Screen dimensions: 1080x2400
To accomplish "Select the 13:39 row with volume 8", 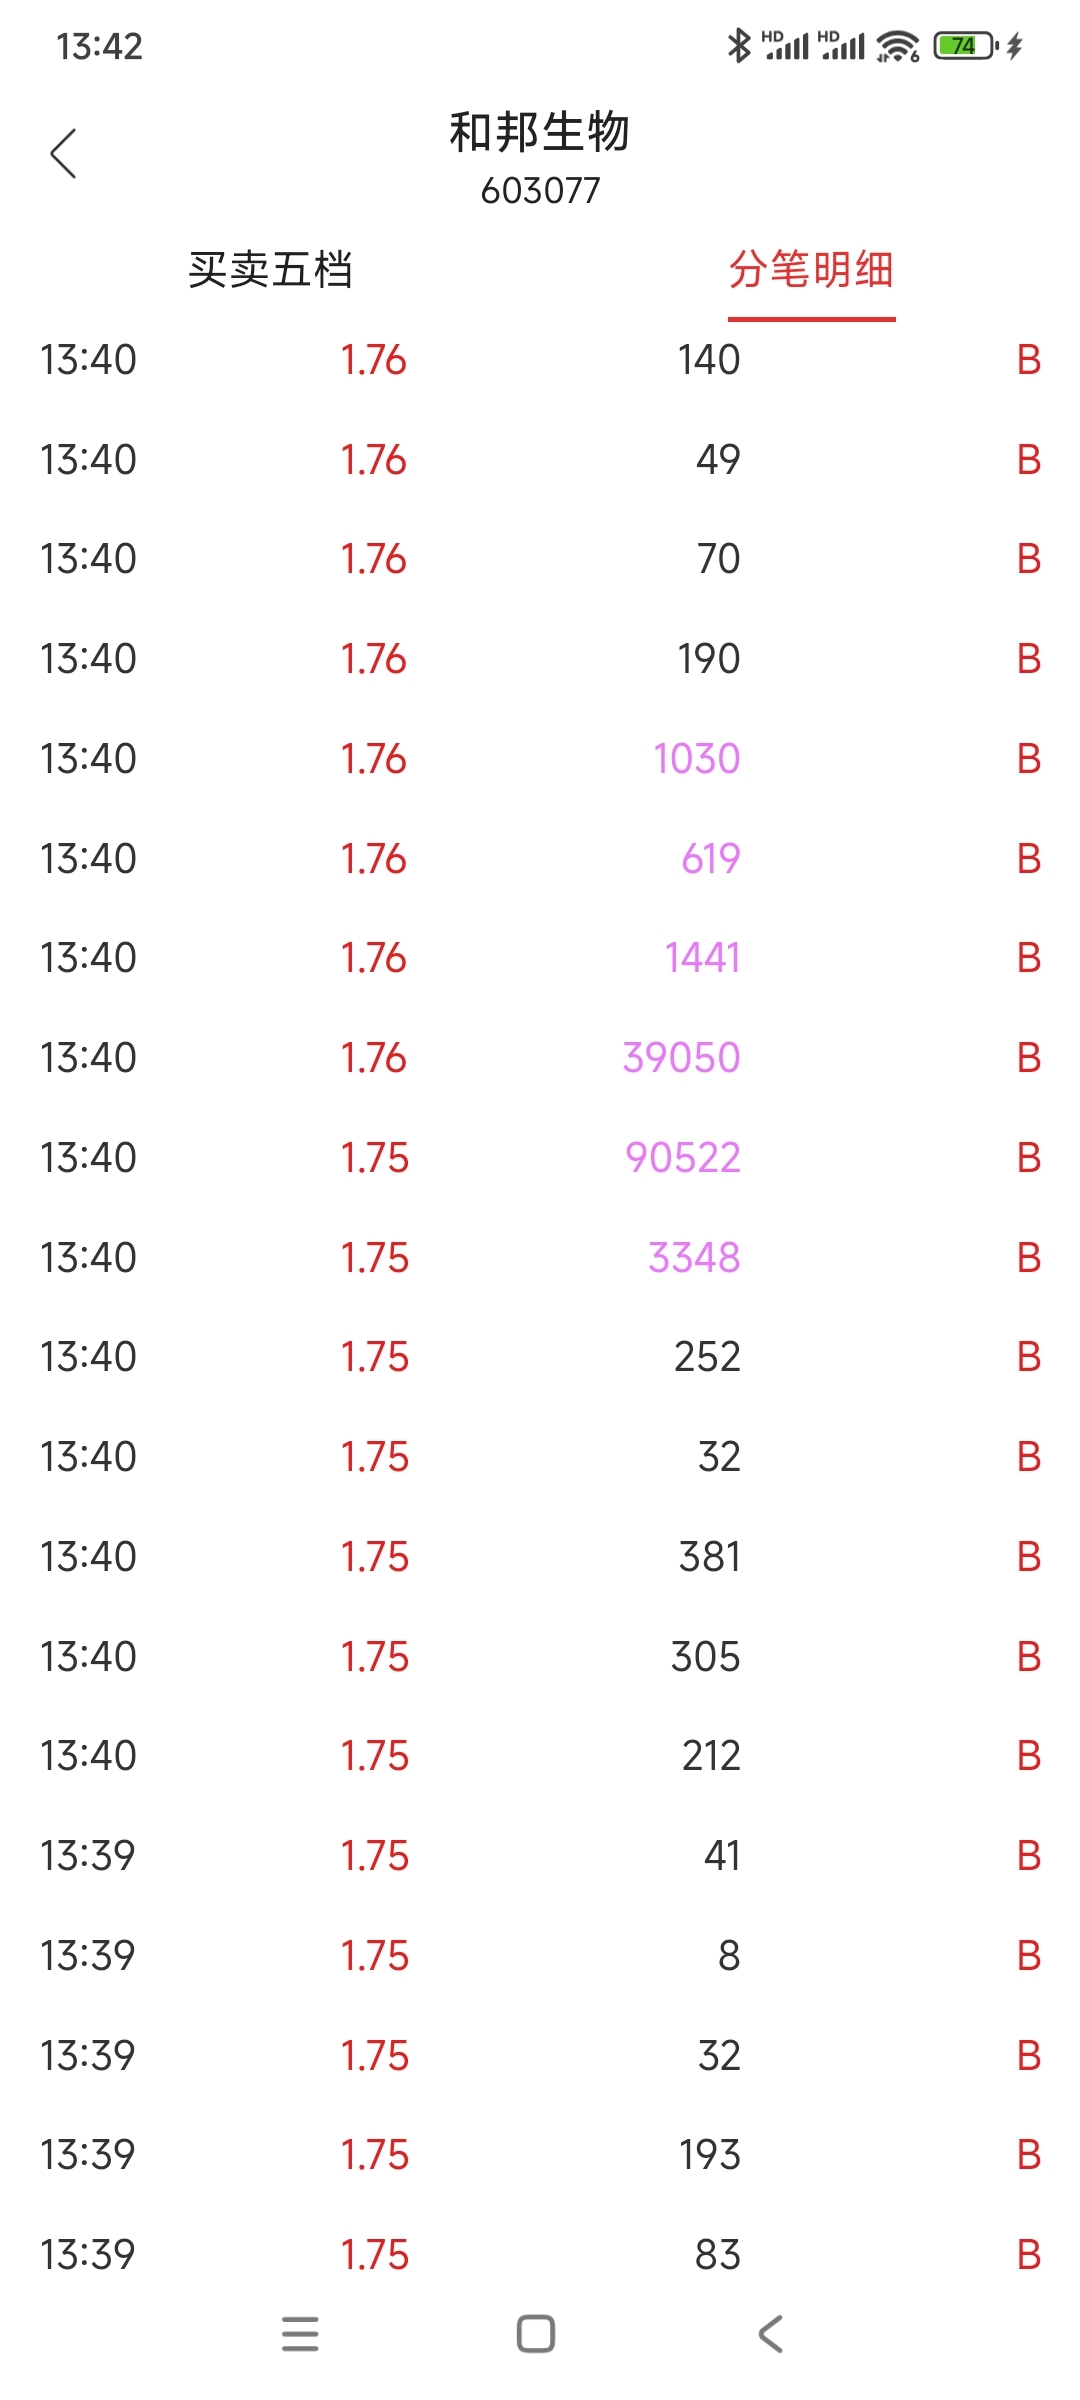I will tap(540, 1955).
